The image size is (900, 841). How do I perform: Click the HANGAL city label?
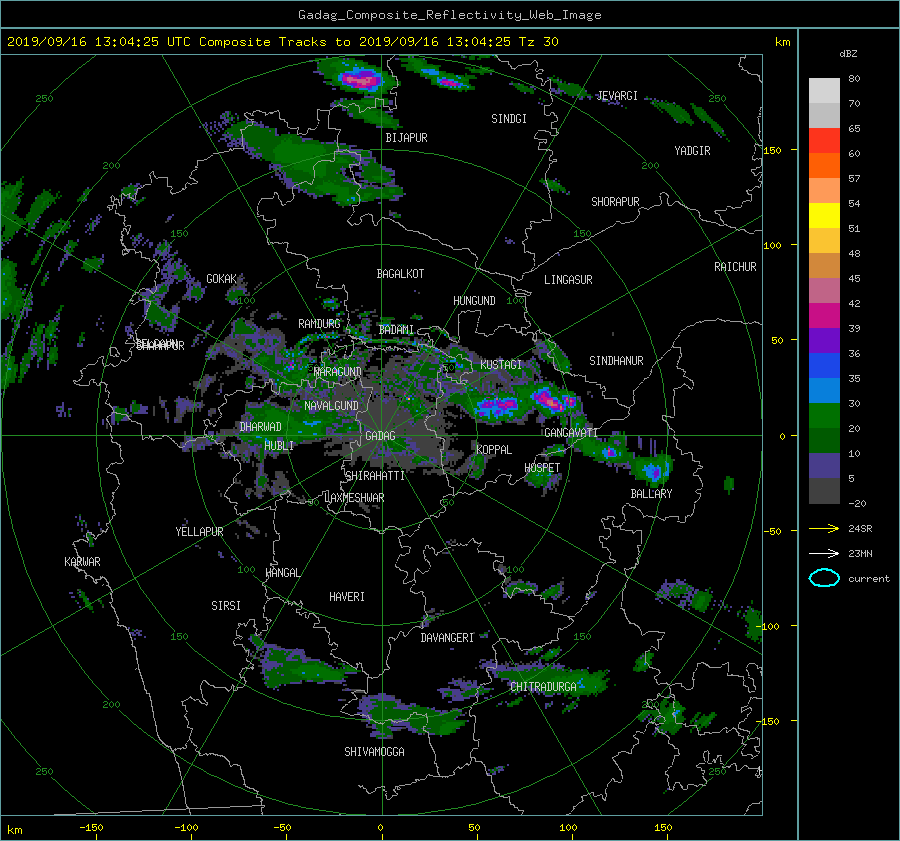[283, 573]
